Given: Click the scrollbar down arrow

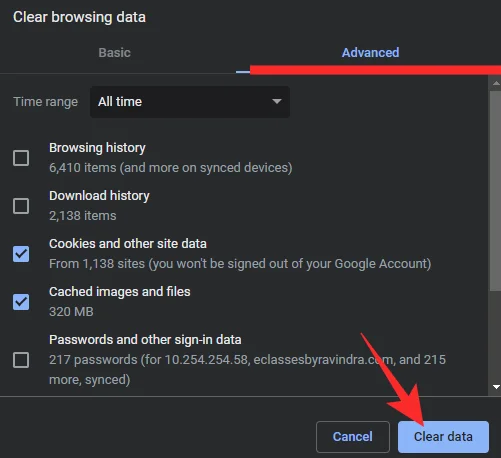Looking at the screenshot, I should tap(496, 387).
